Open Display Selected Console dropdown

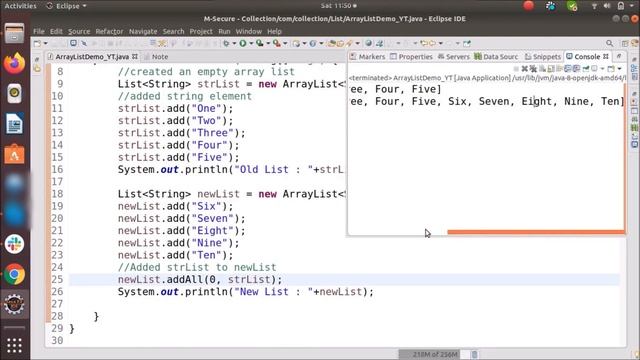(602, 69)
